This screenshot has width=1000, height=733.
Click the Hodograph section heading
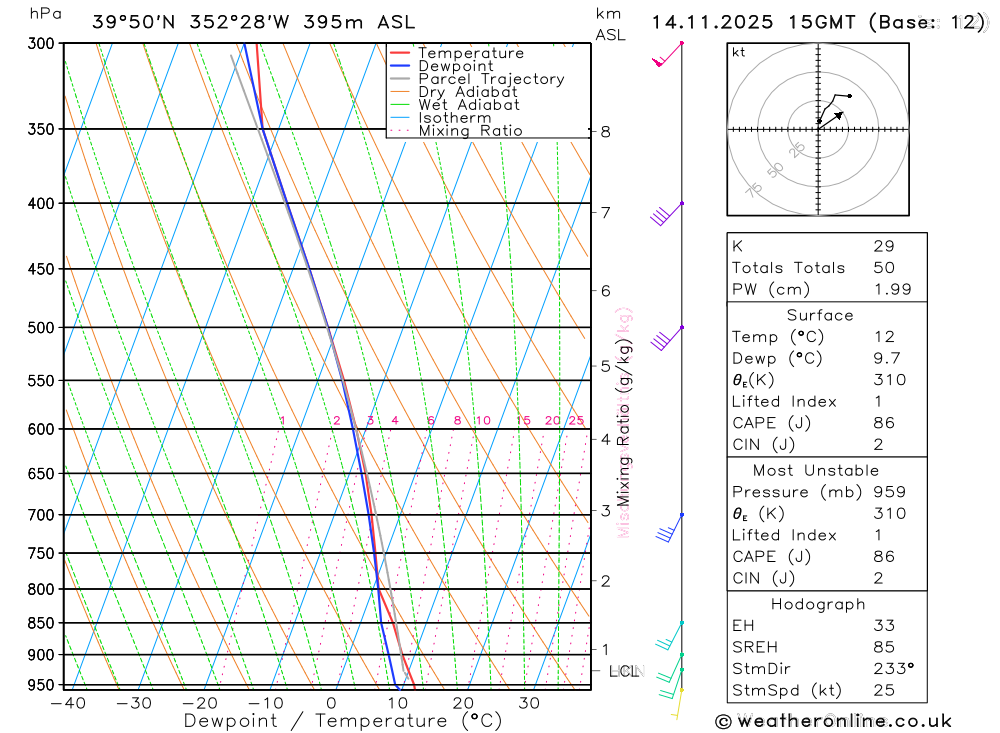pos(818,604)
